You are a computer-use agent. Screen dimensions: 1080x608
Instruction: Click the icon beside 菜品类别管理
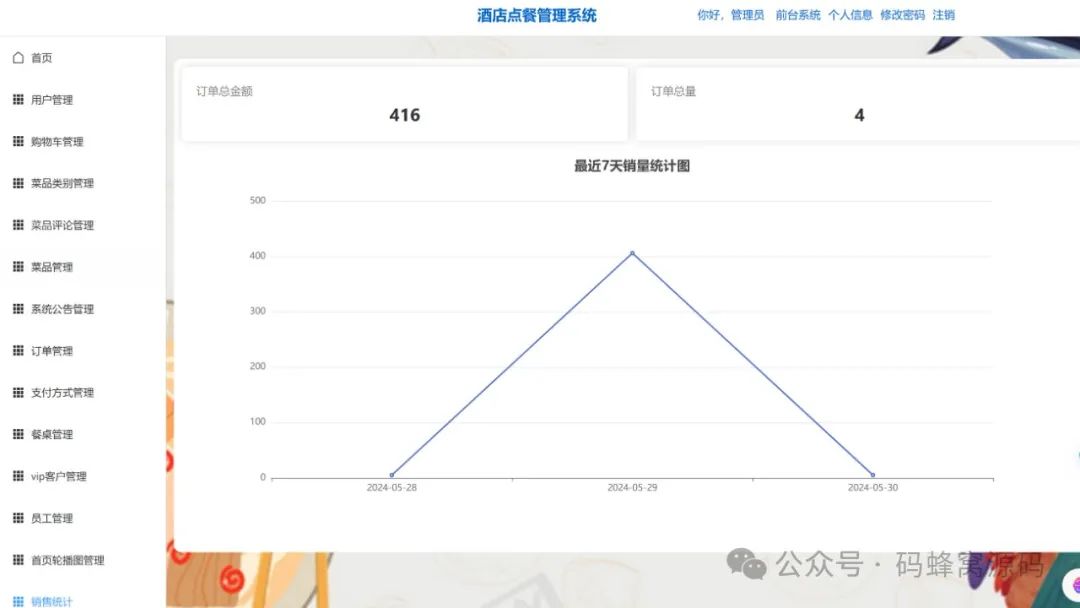coord(17,183)
